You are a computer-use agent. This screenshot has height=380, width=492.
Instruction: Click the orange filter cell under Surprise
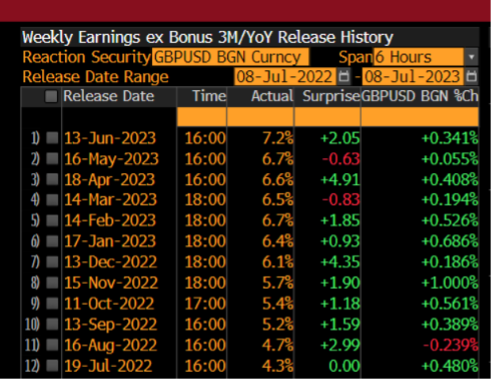[x=327, y=117]
